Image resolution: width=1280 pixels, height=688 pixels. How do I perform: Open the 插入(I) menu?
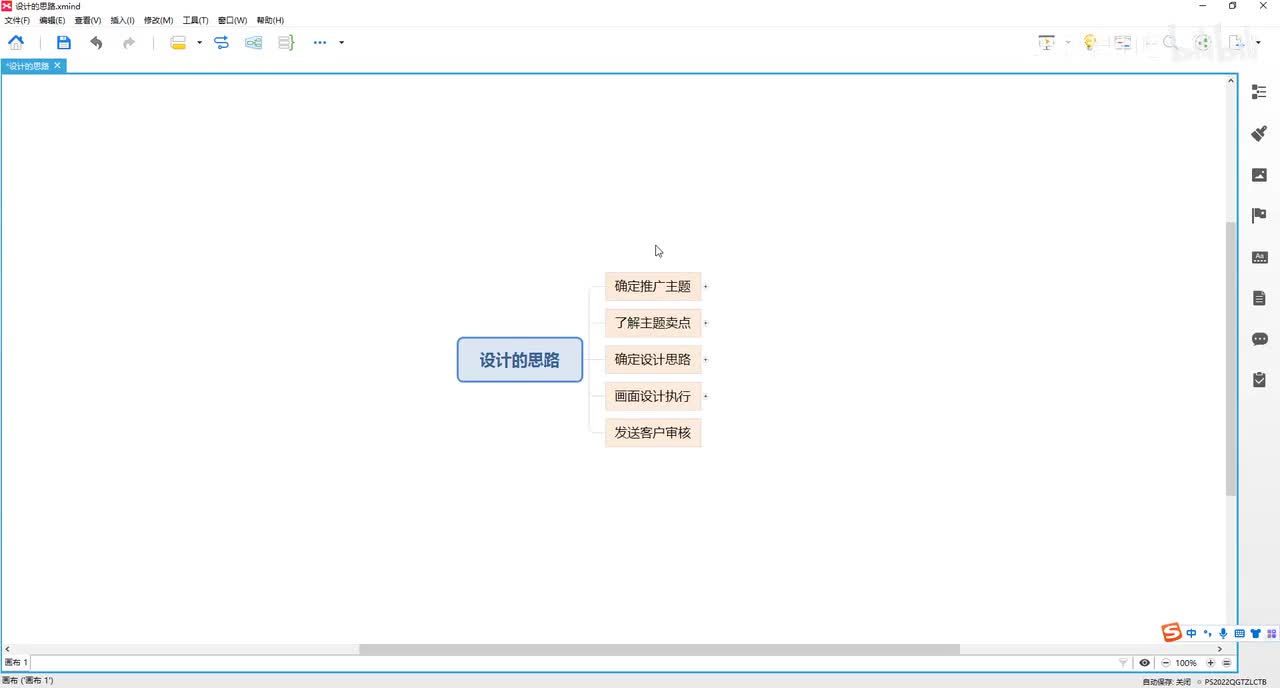[x=122, y=20]
